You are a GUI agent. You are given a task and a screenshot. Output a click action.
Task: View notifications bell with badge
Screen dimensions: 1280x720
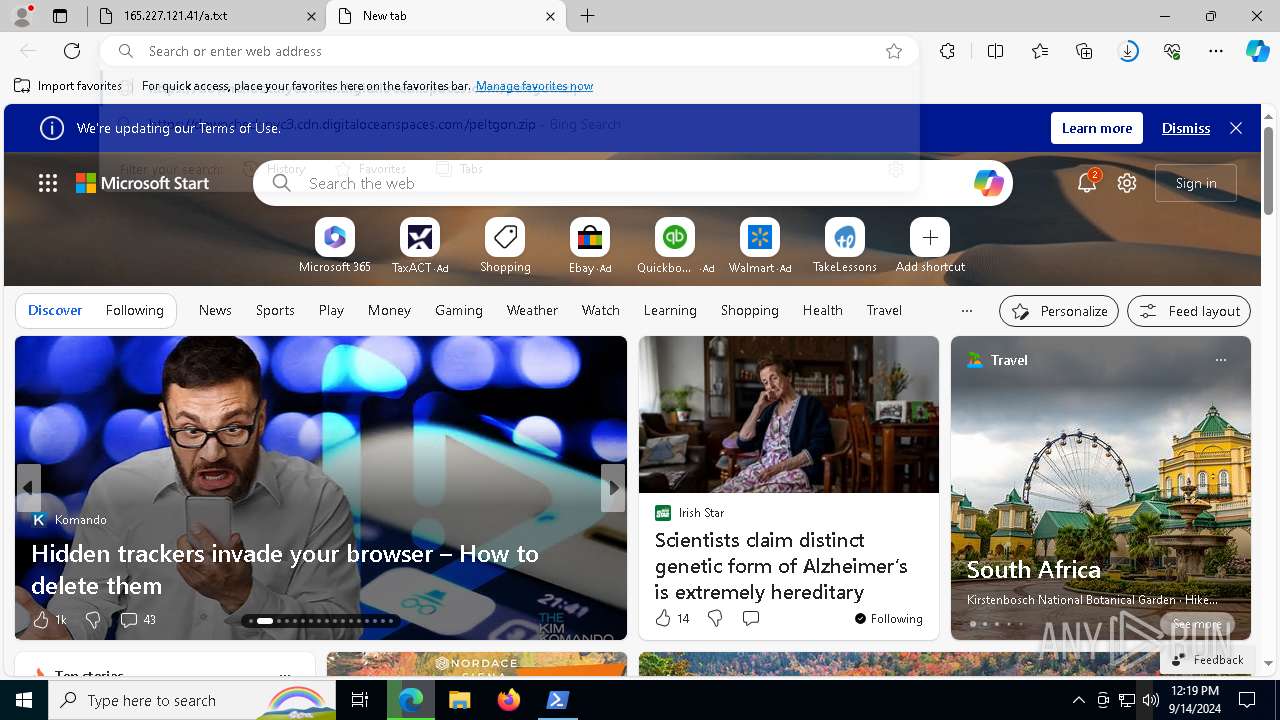click(x=1087, y=183)
